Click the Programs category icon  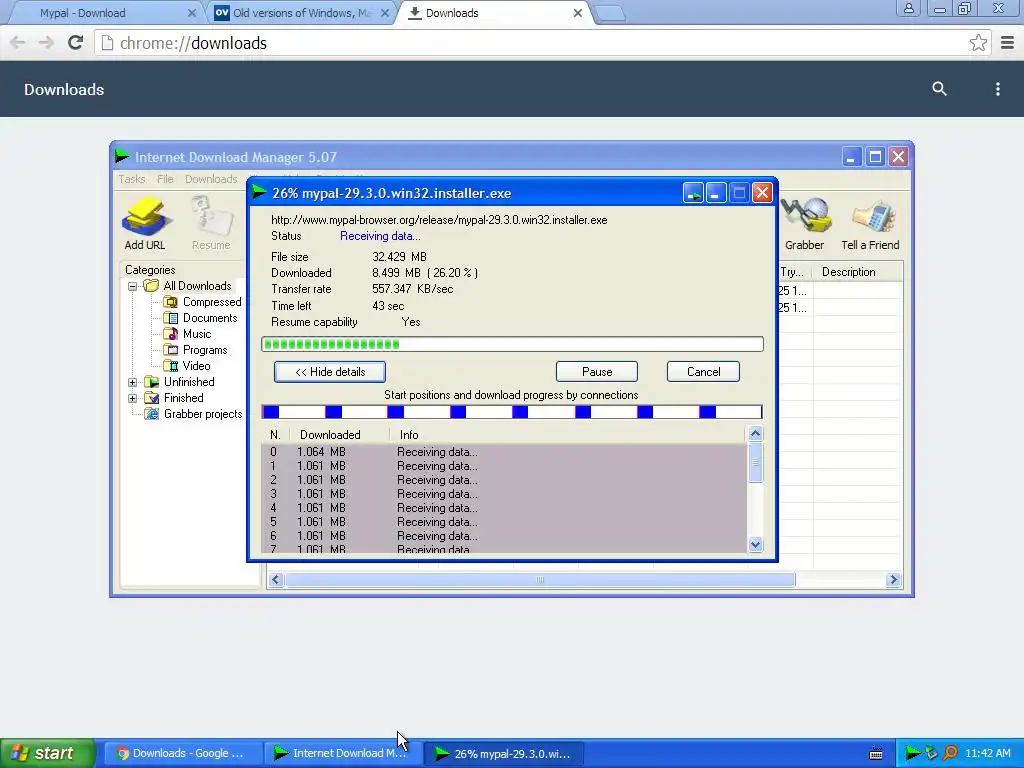point(170,350)
